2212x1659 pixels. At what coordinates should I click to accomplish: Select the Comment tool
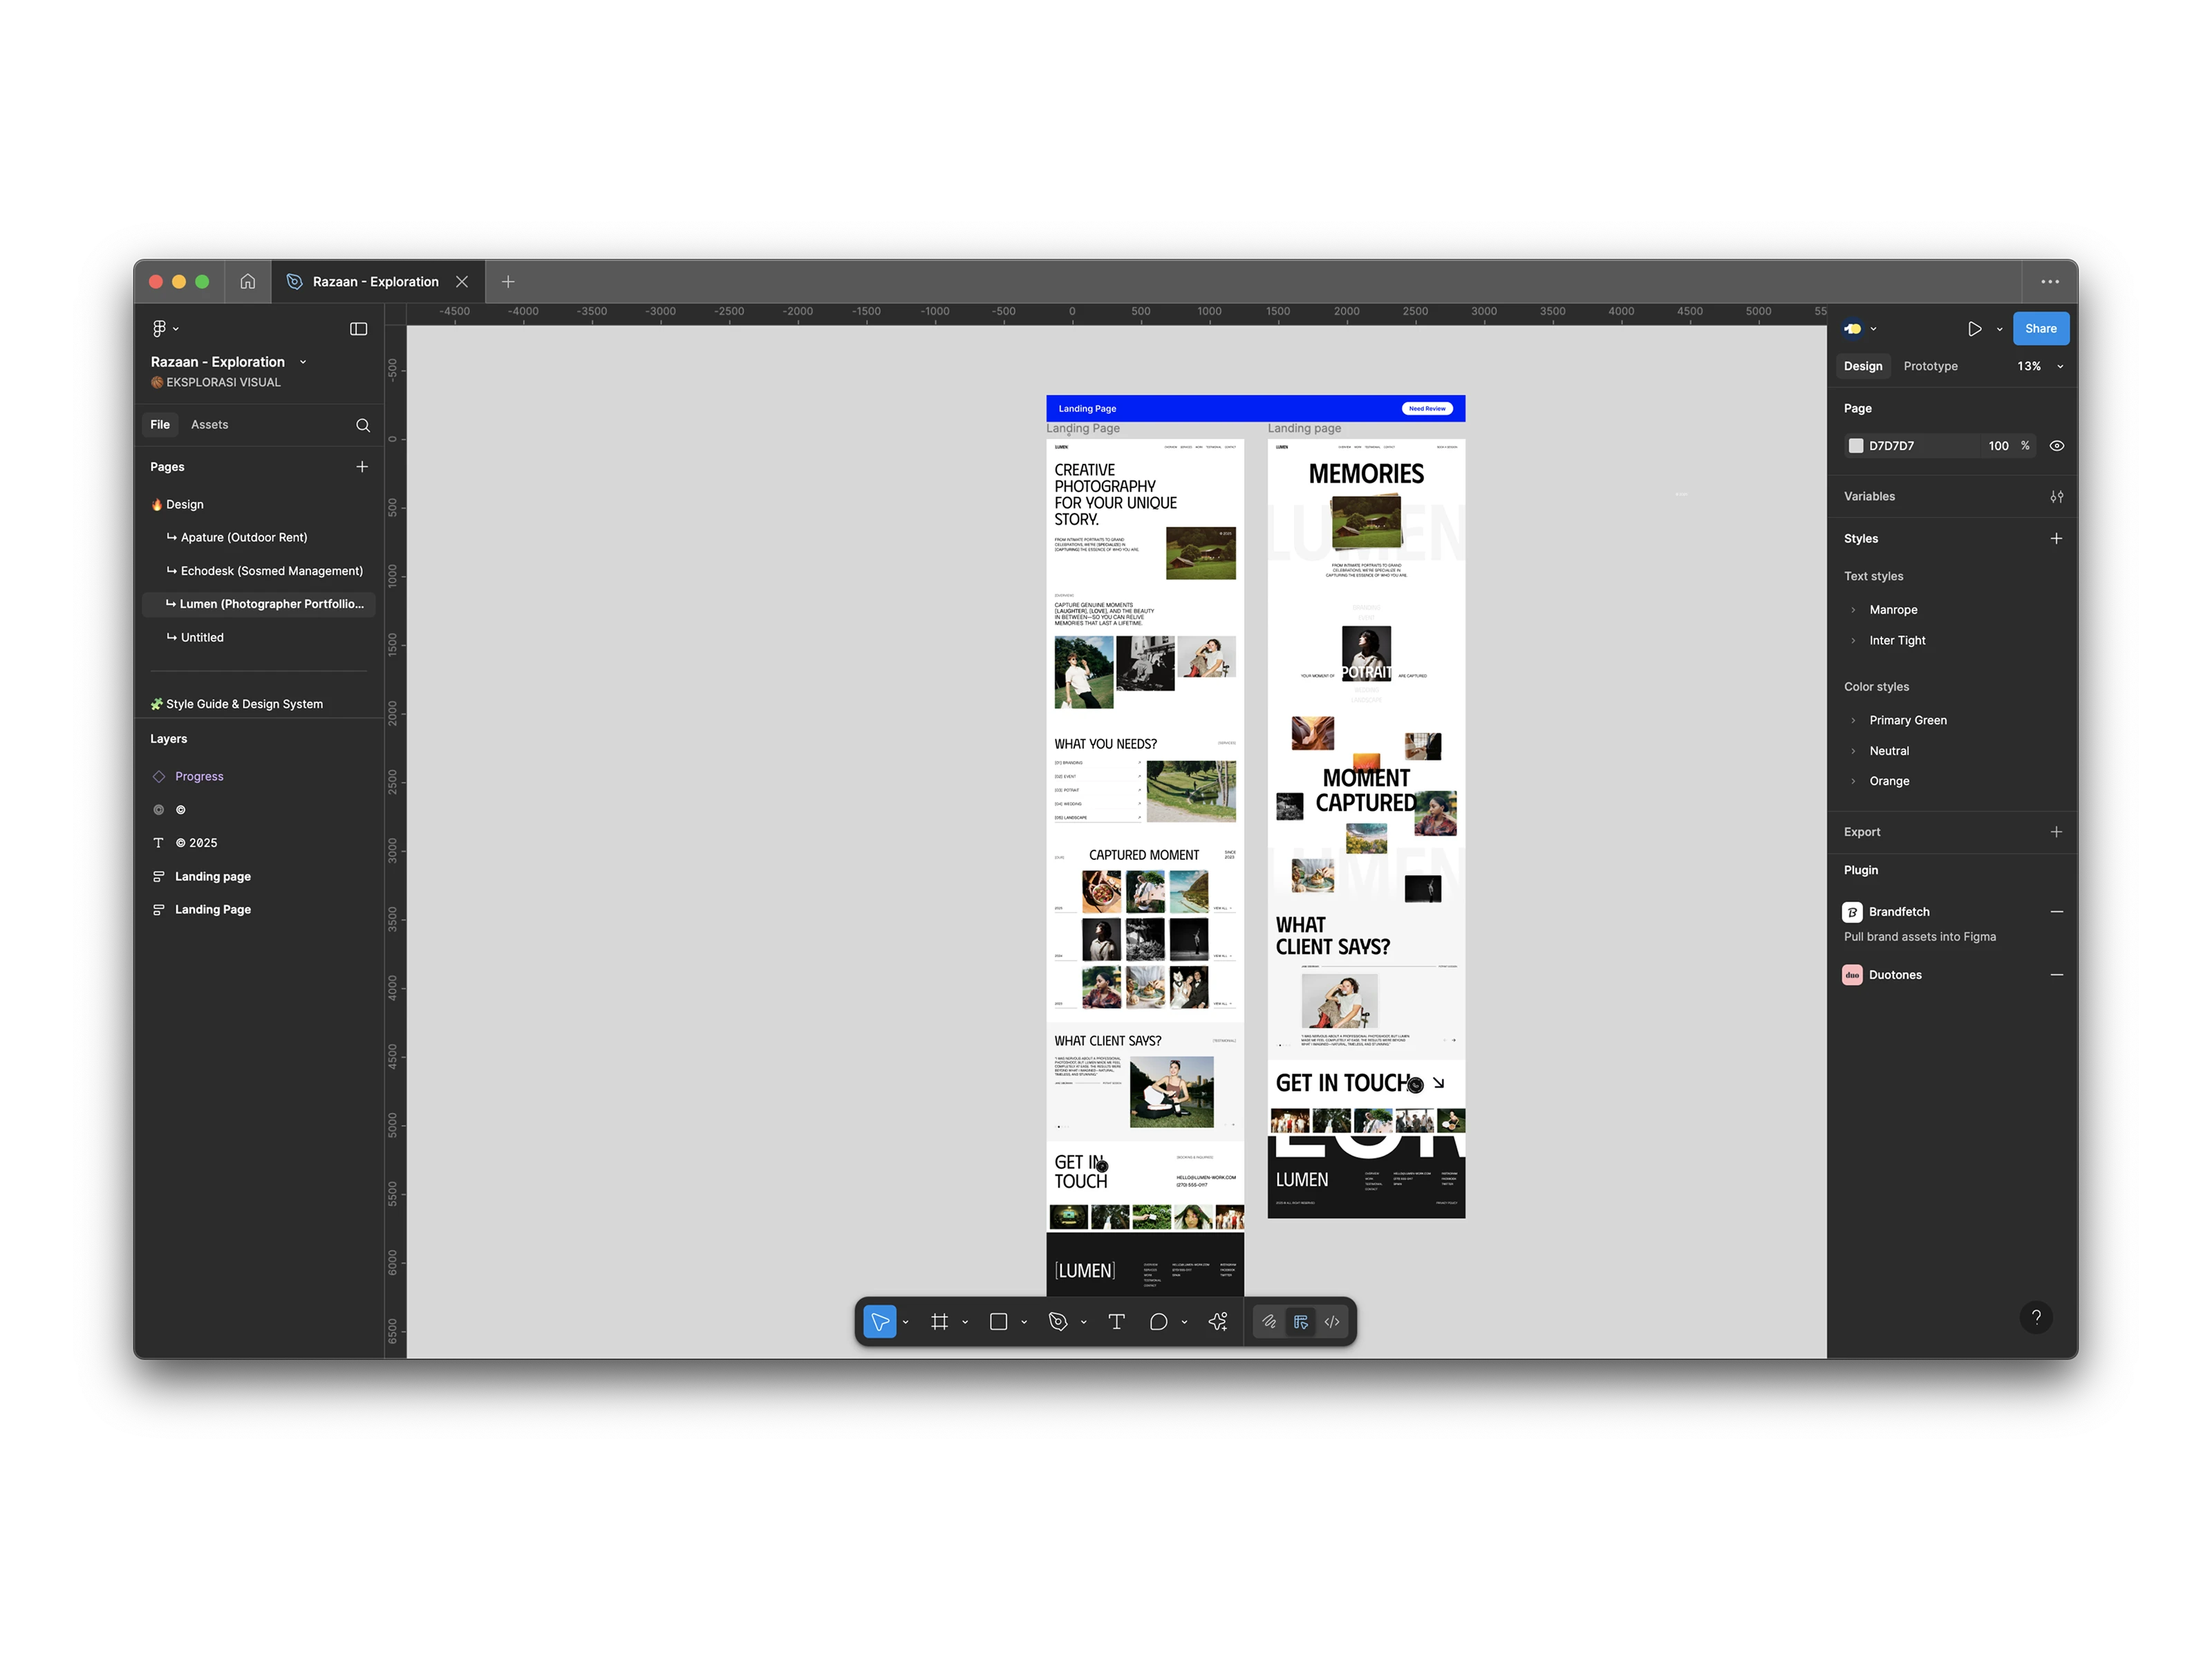(x=1158, y=1322)
